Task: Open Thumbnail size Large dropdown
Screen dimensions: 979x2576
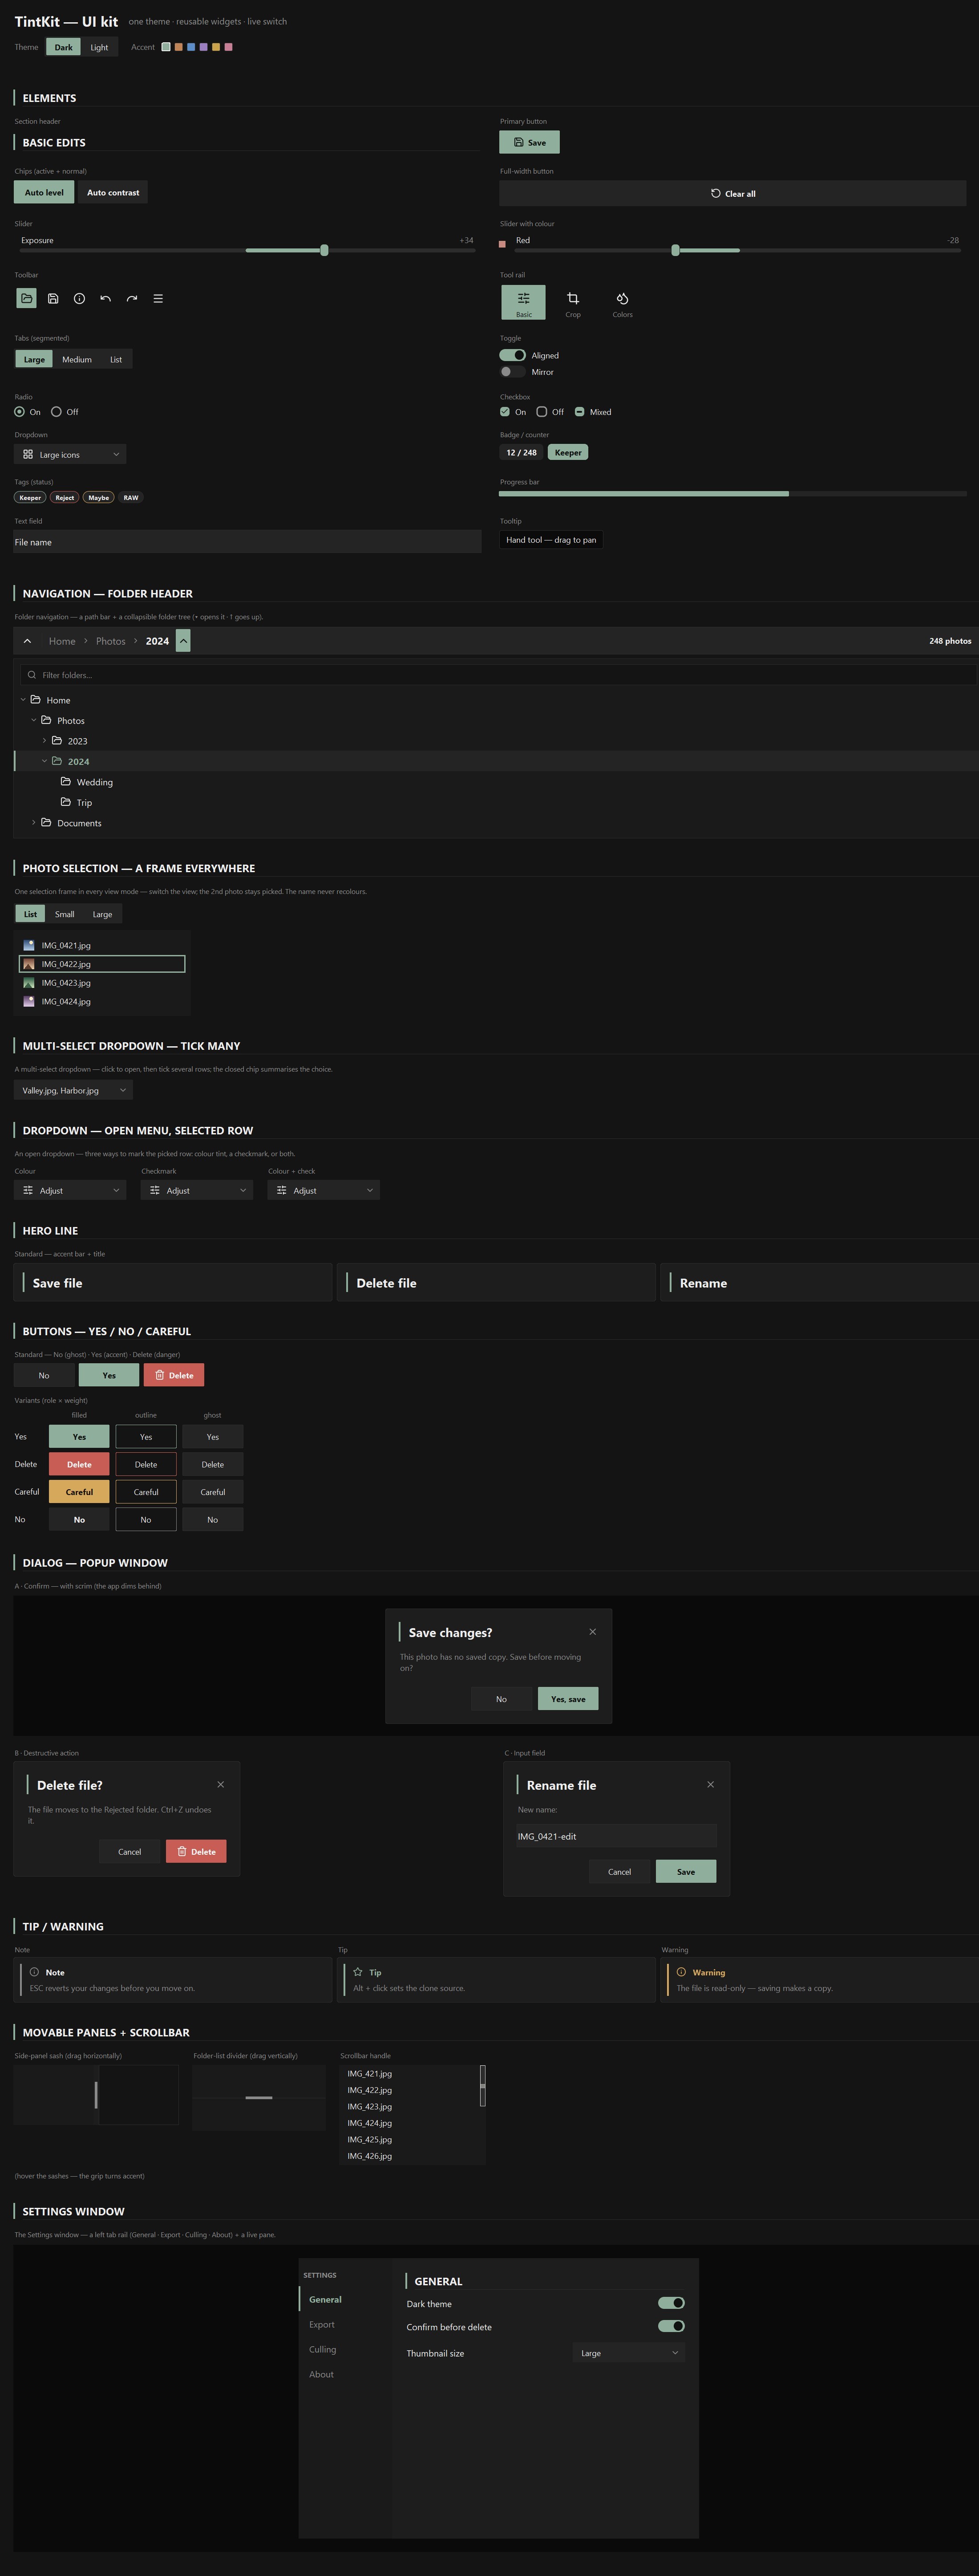Action: (629, 2353)
